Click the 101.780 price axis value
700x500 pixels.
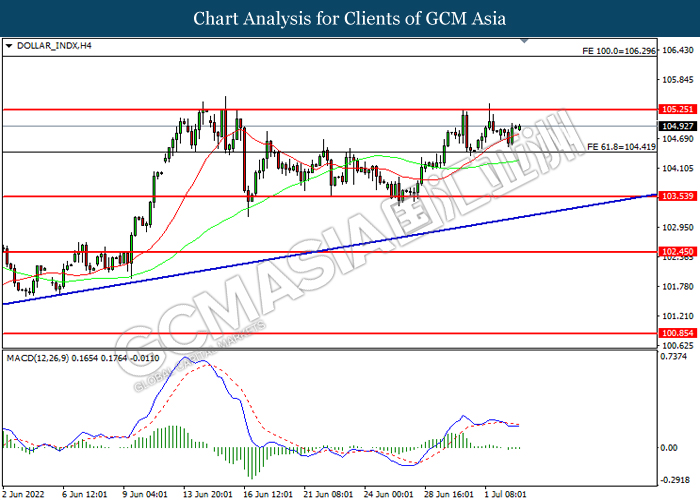coord(678,287)
